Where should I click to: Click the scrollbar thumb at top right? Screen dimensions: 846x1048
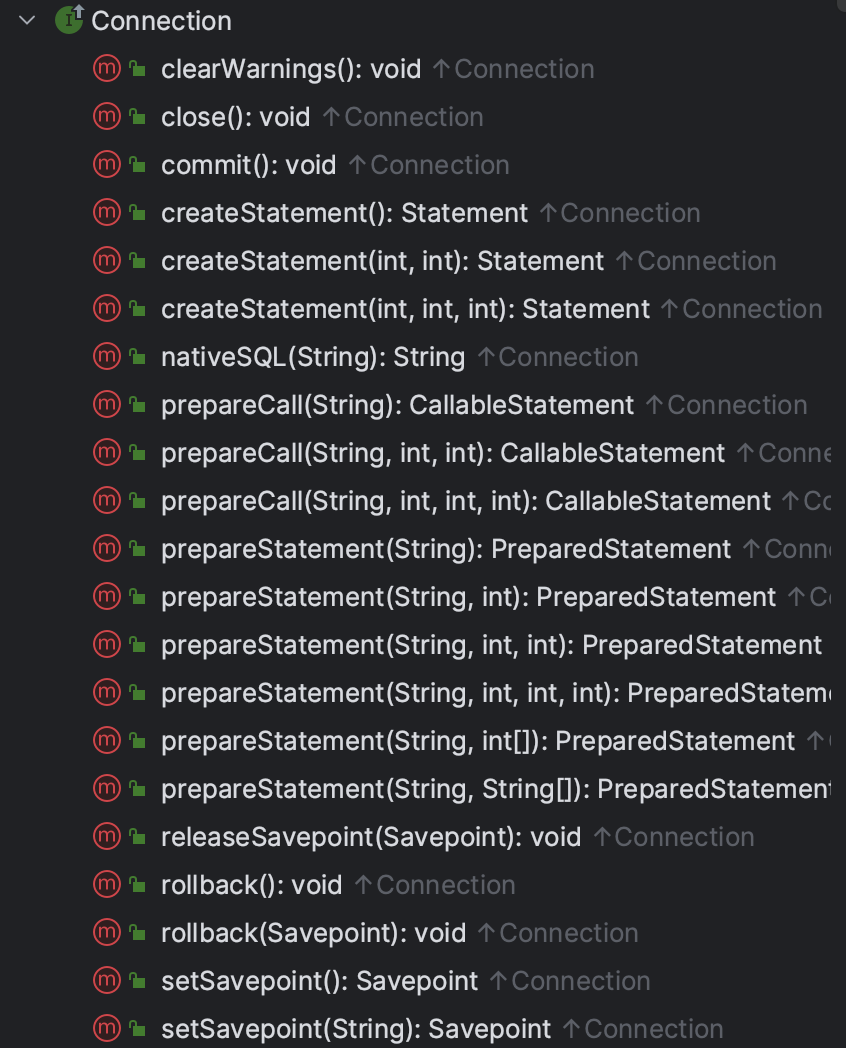point(841,5)
